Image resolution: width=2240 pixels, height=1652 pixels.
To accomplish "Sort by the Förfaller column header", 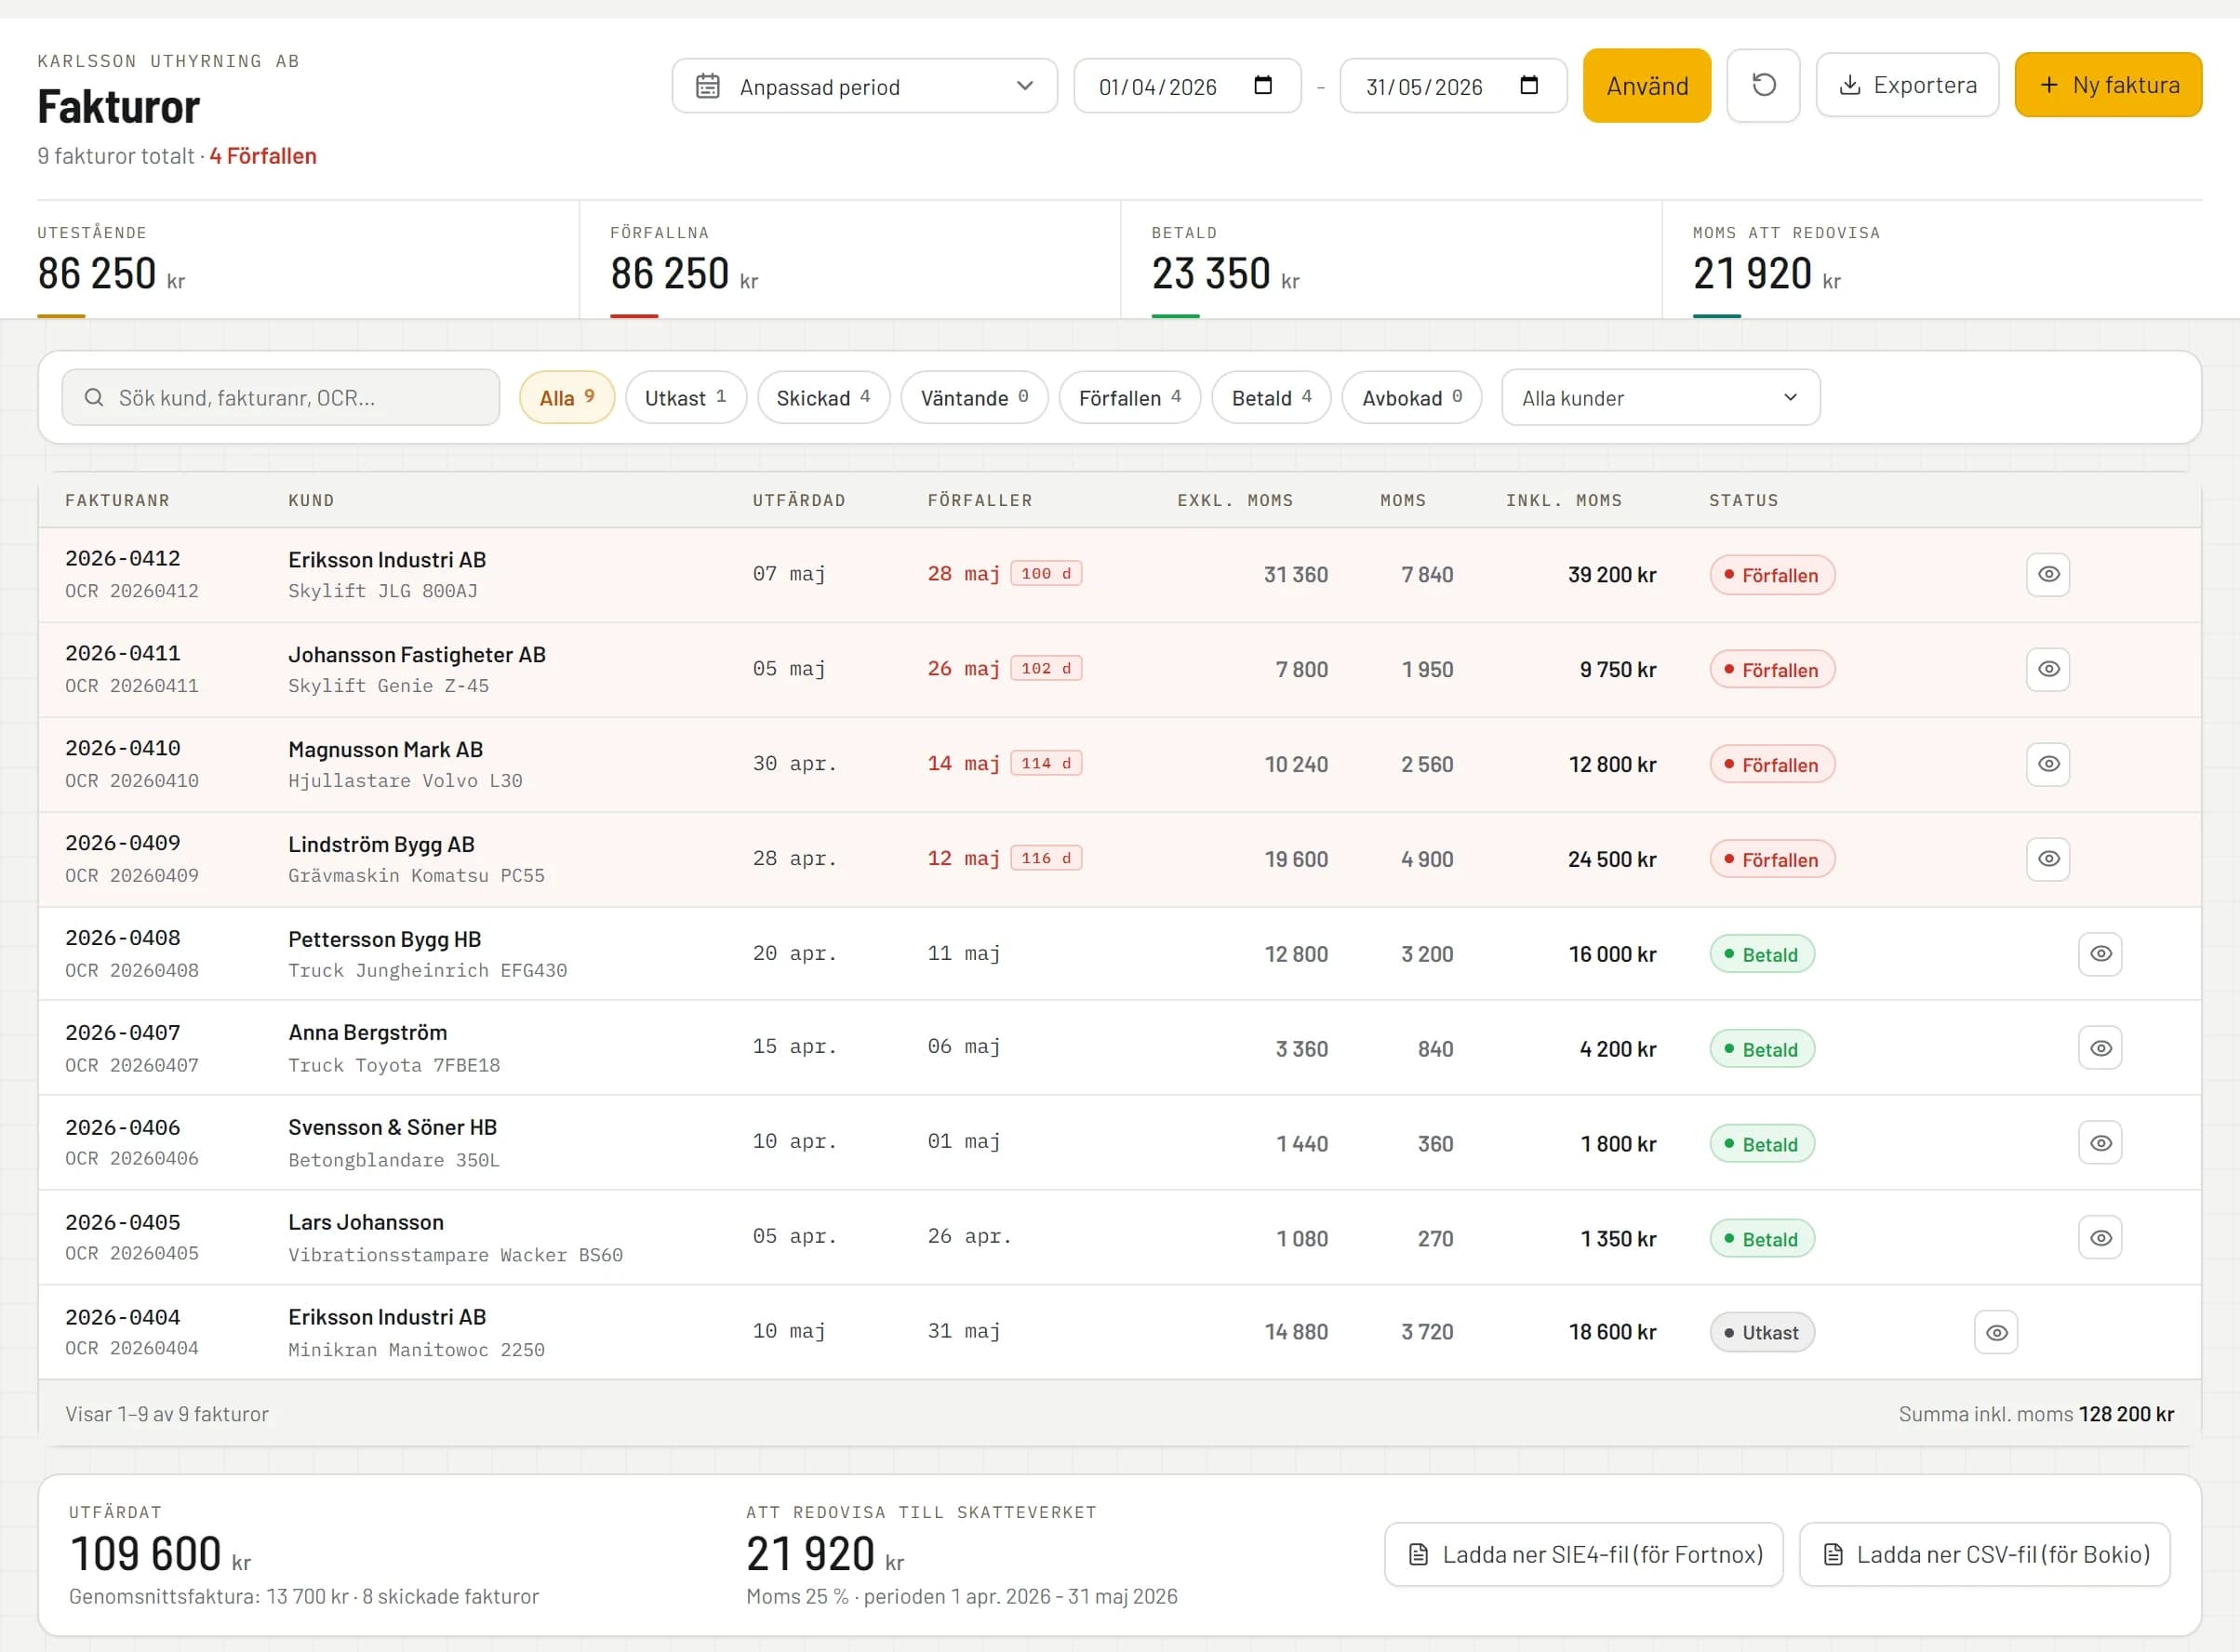I will coord(979,500).
